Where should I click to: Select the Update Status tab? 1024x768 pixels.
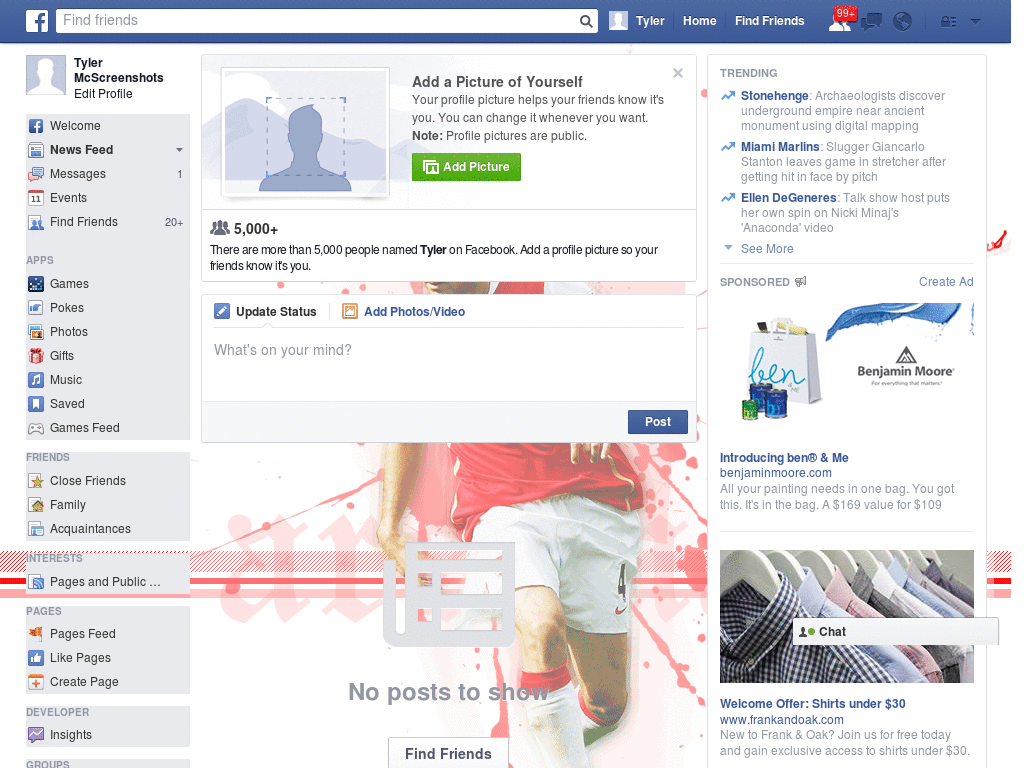point(266,312)
